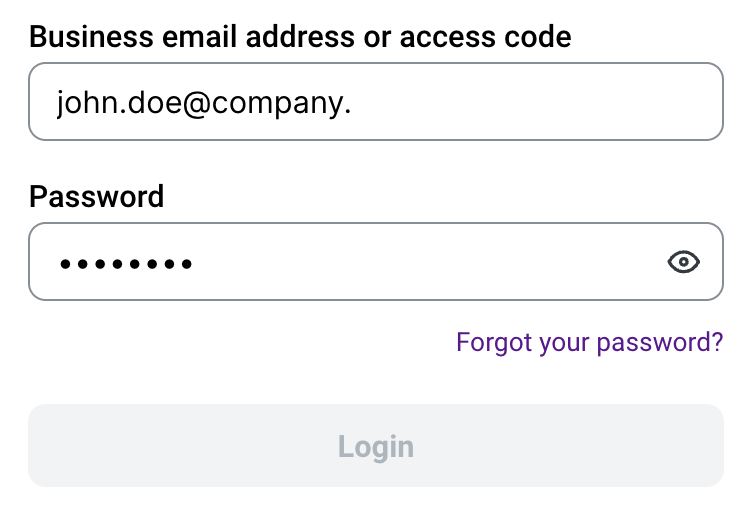The image size is (756, 516).
Task: Reveal hidden password characters
Action: tap(683, 262)
